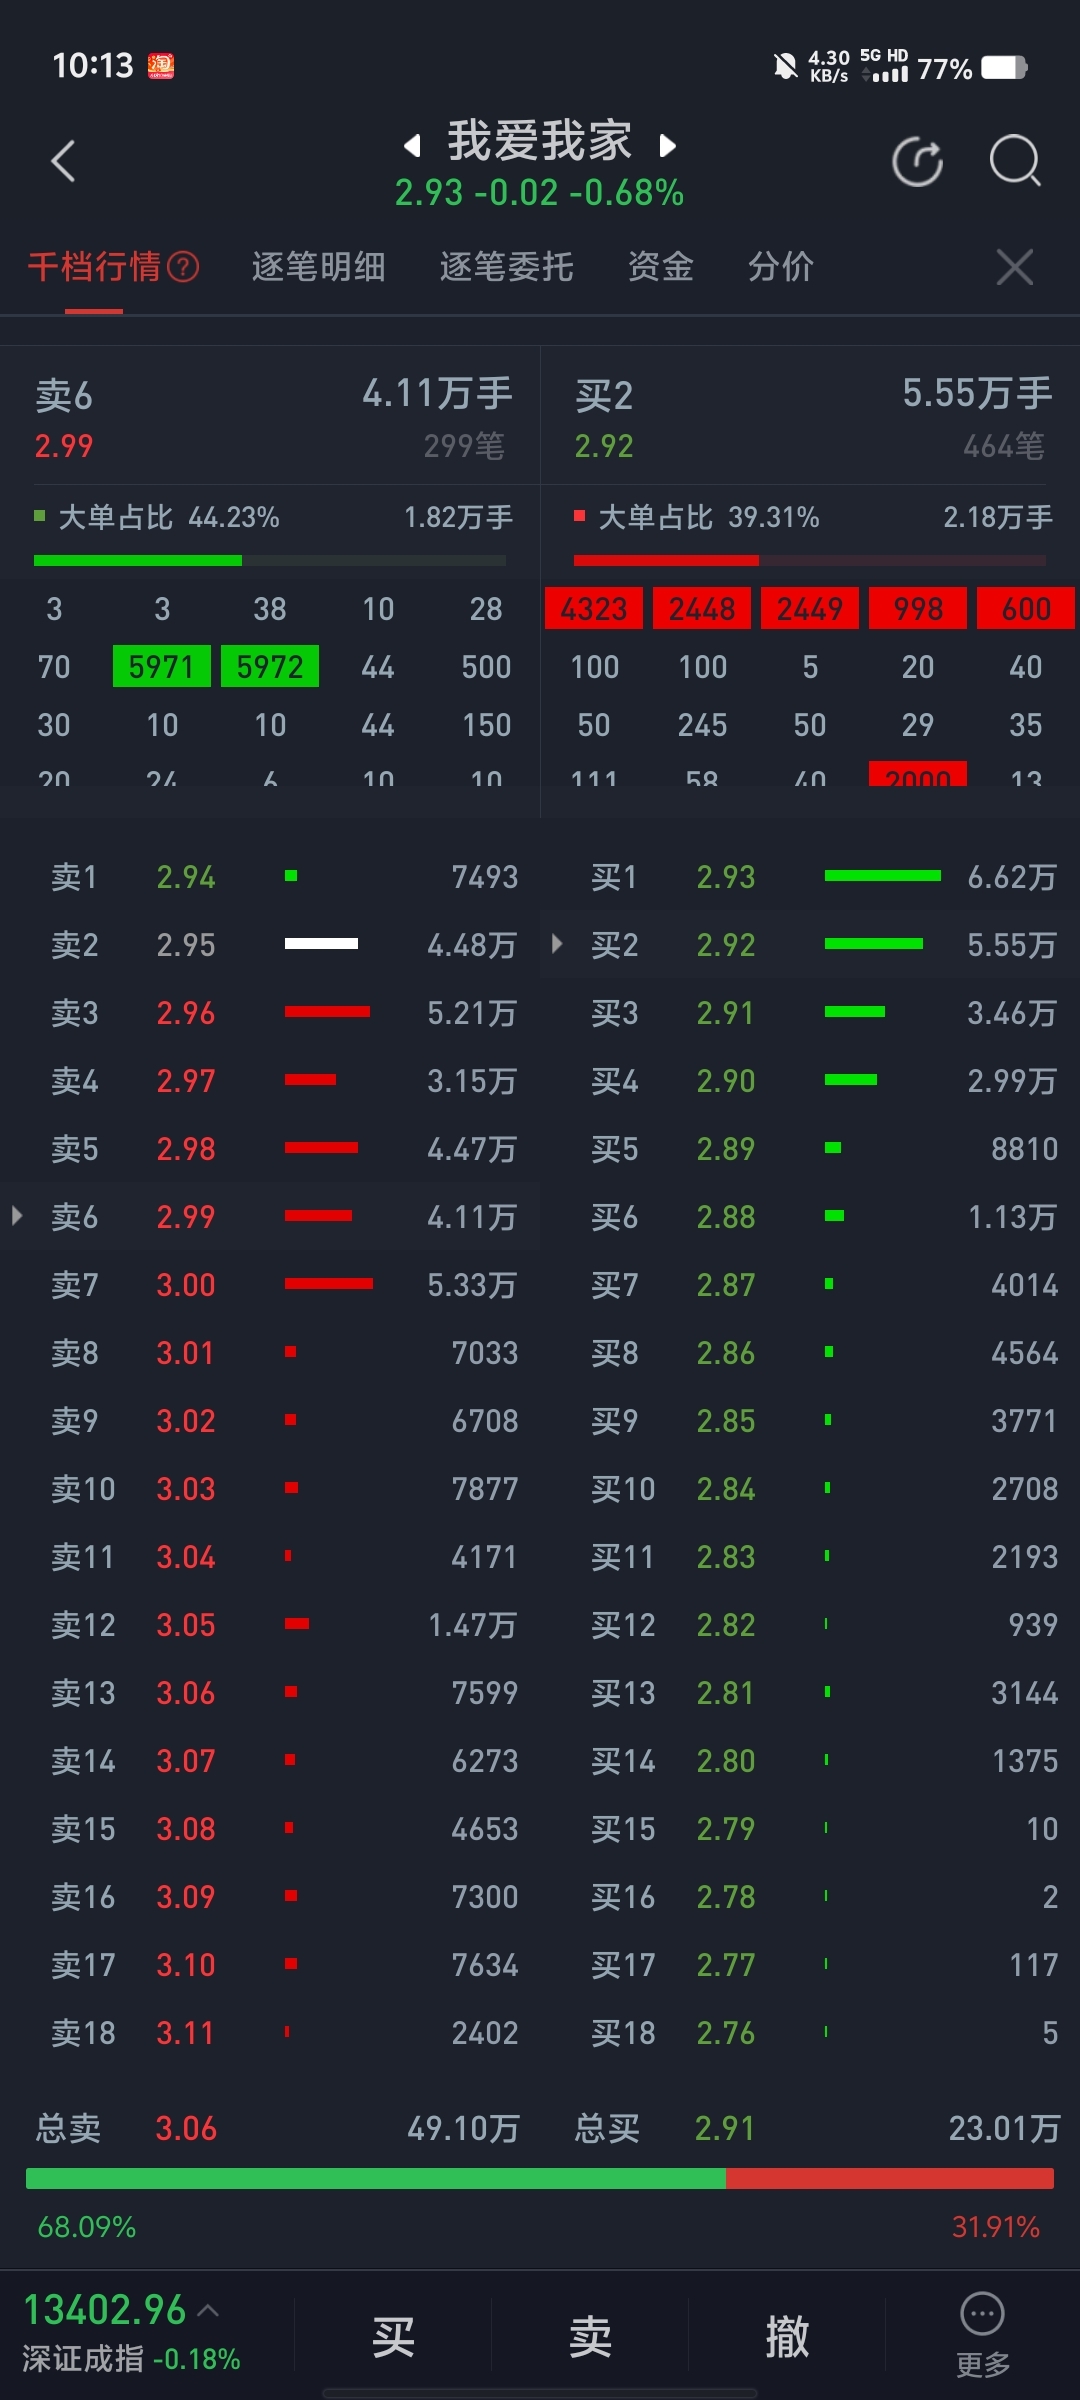Screen dimensions: 1080x2400
Task: Tap the red 600 order cell
Action: click(1026, 608)
